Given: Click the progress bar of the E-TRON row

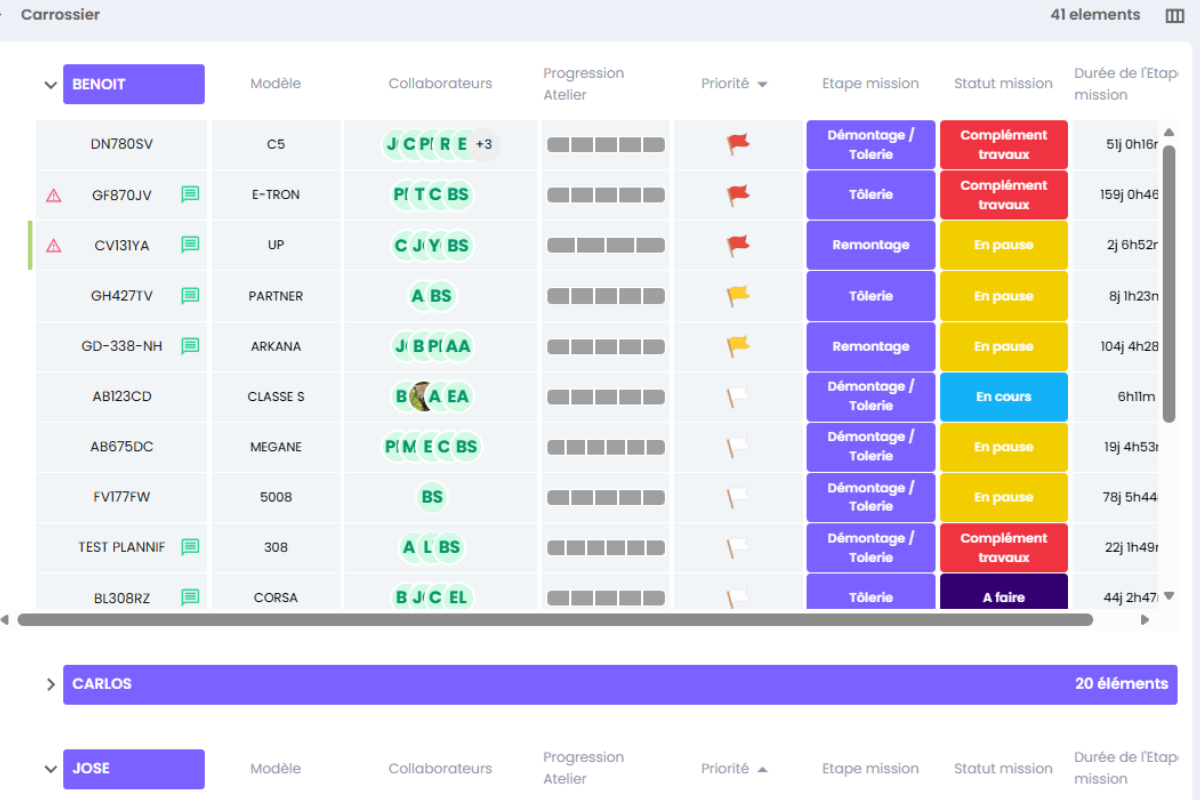Looking at the screenshot, I should pos(606,195).
